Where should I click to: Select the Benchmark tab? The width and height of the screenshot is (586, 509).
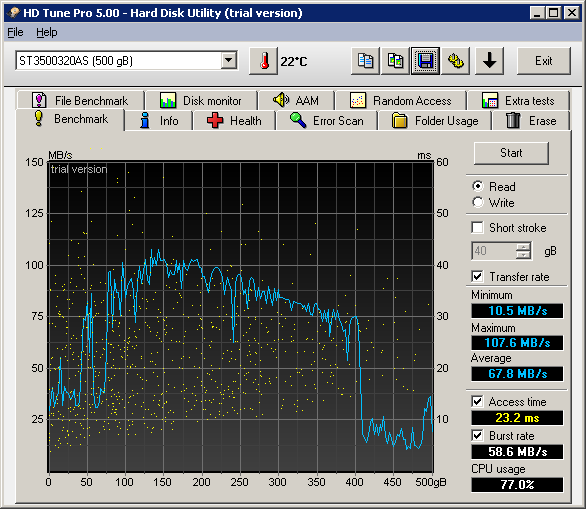coord(70,119)
